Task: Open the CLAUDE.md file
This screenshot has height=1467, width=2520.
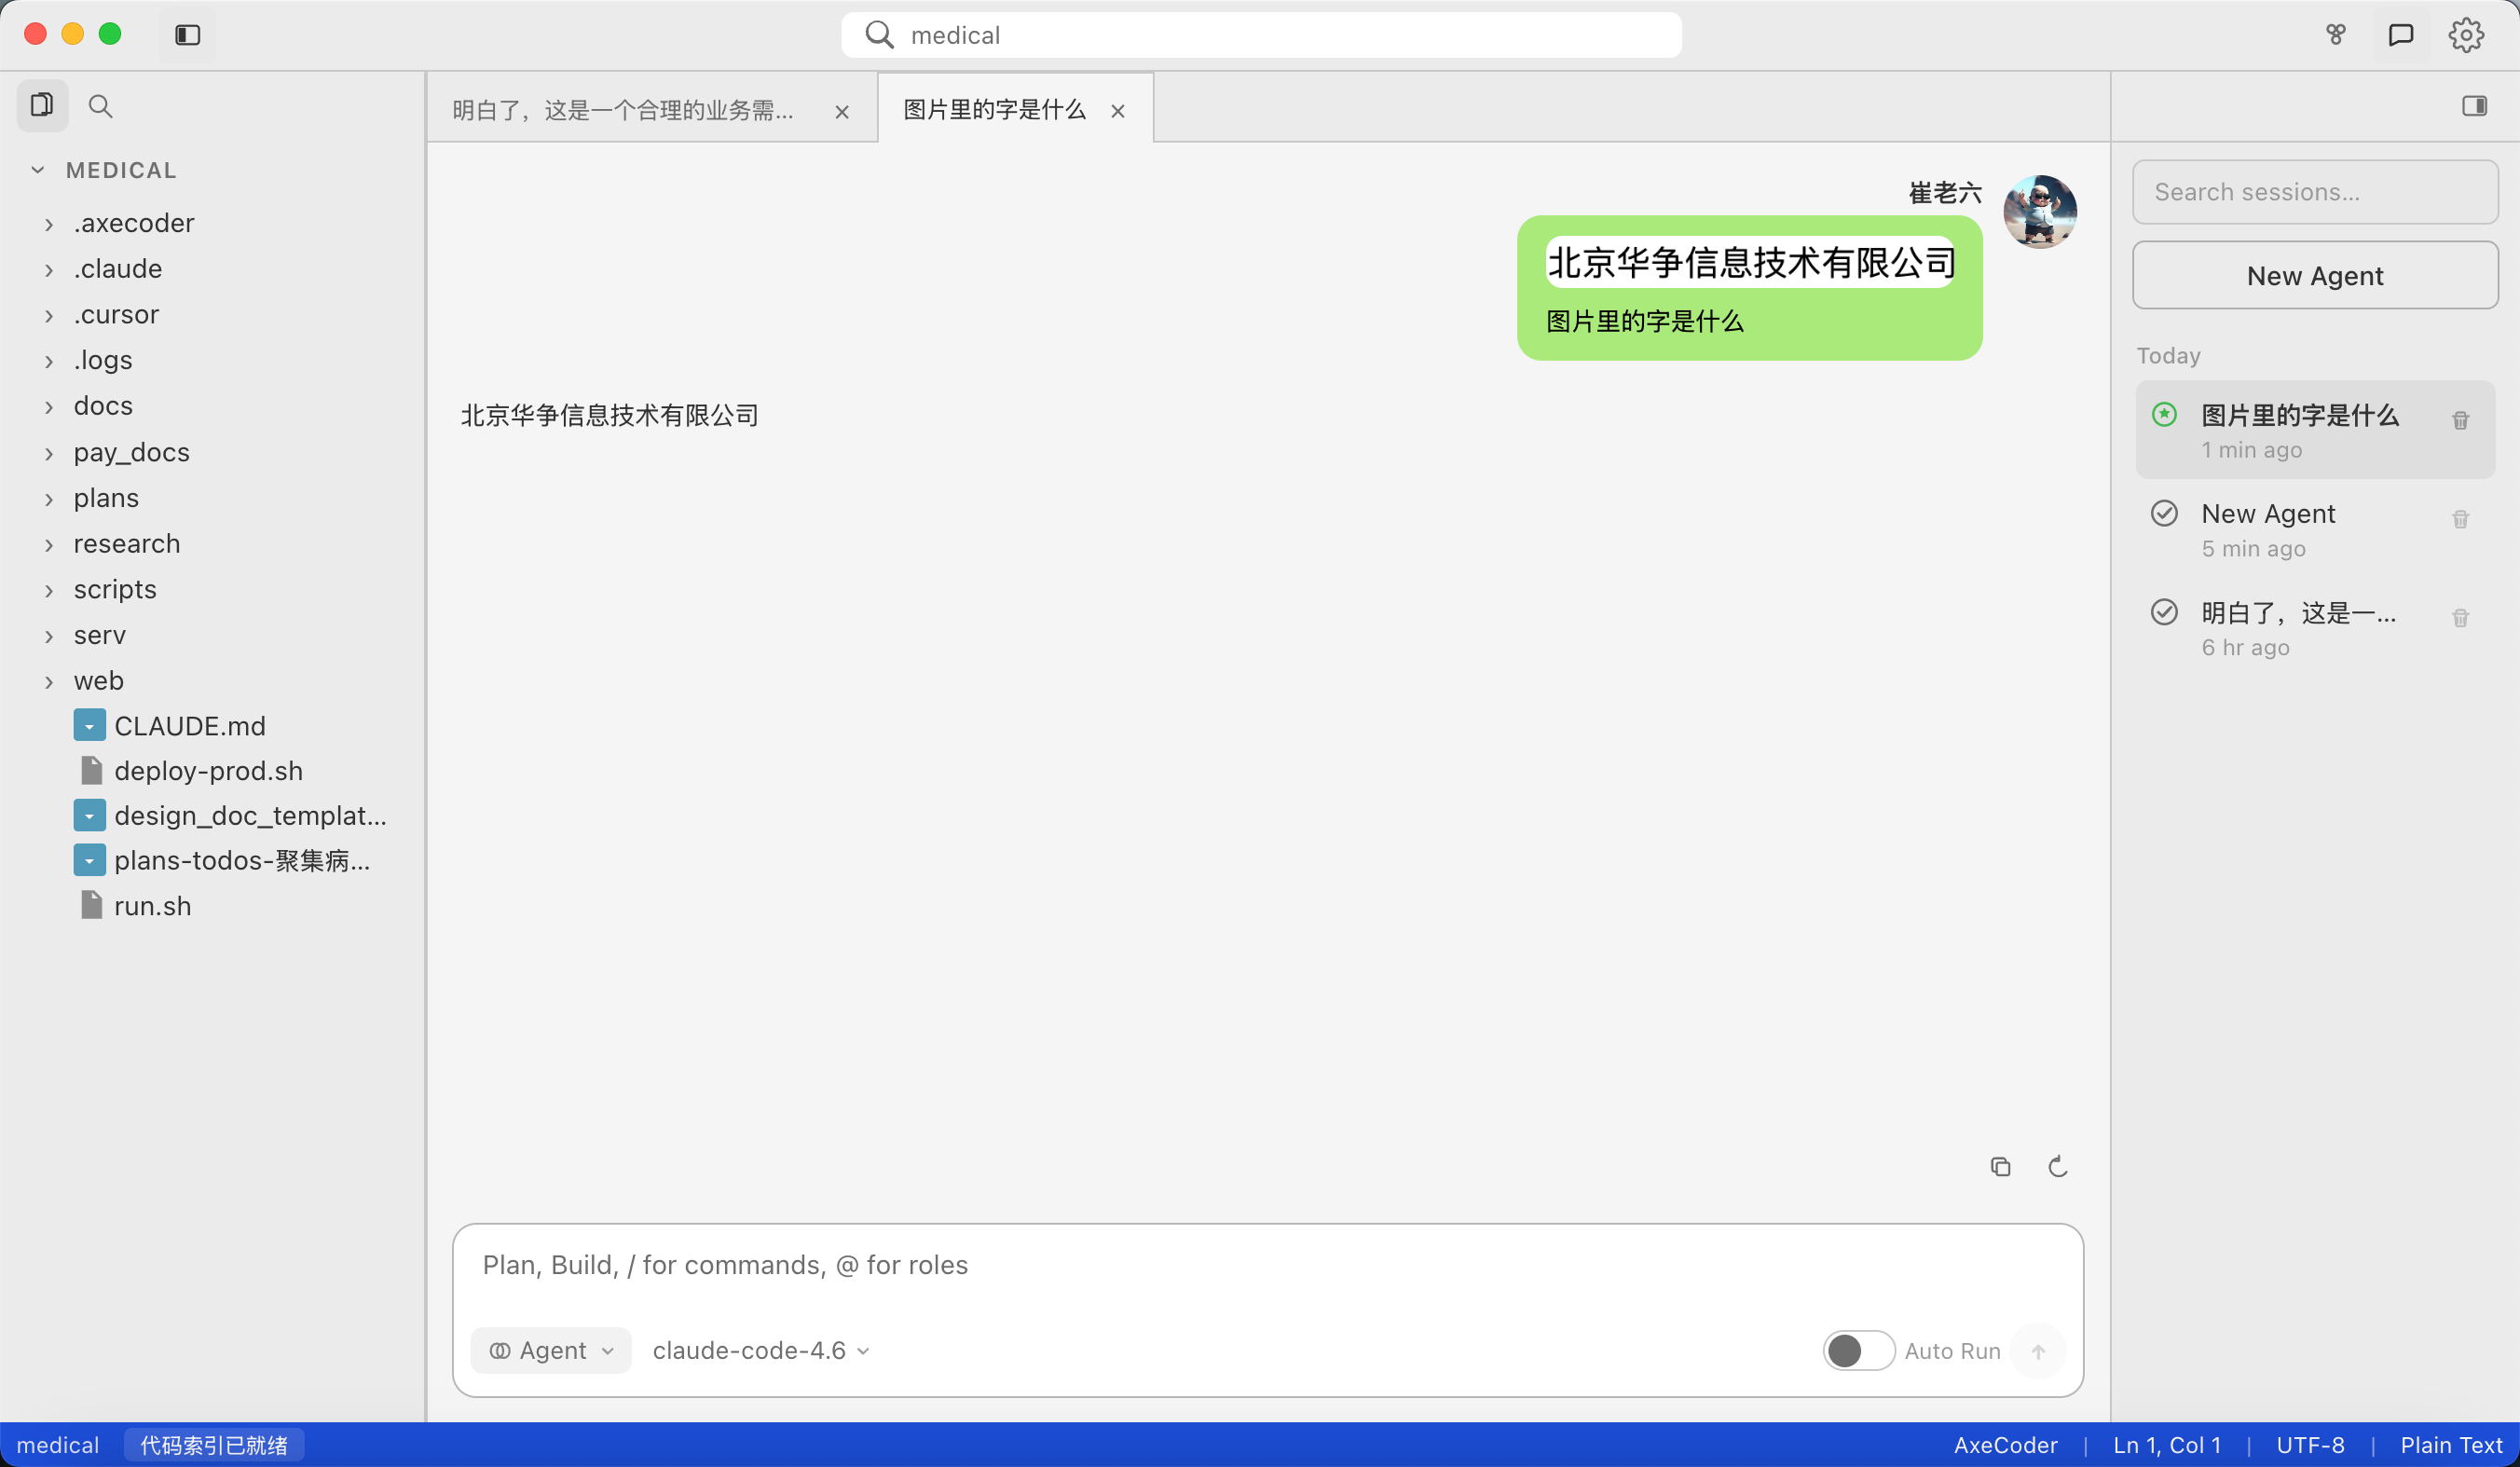Action: [x=189, y=726]
